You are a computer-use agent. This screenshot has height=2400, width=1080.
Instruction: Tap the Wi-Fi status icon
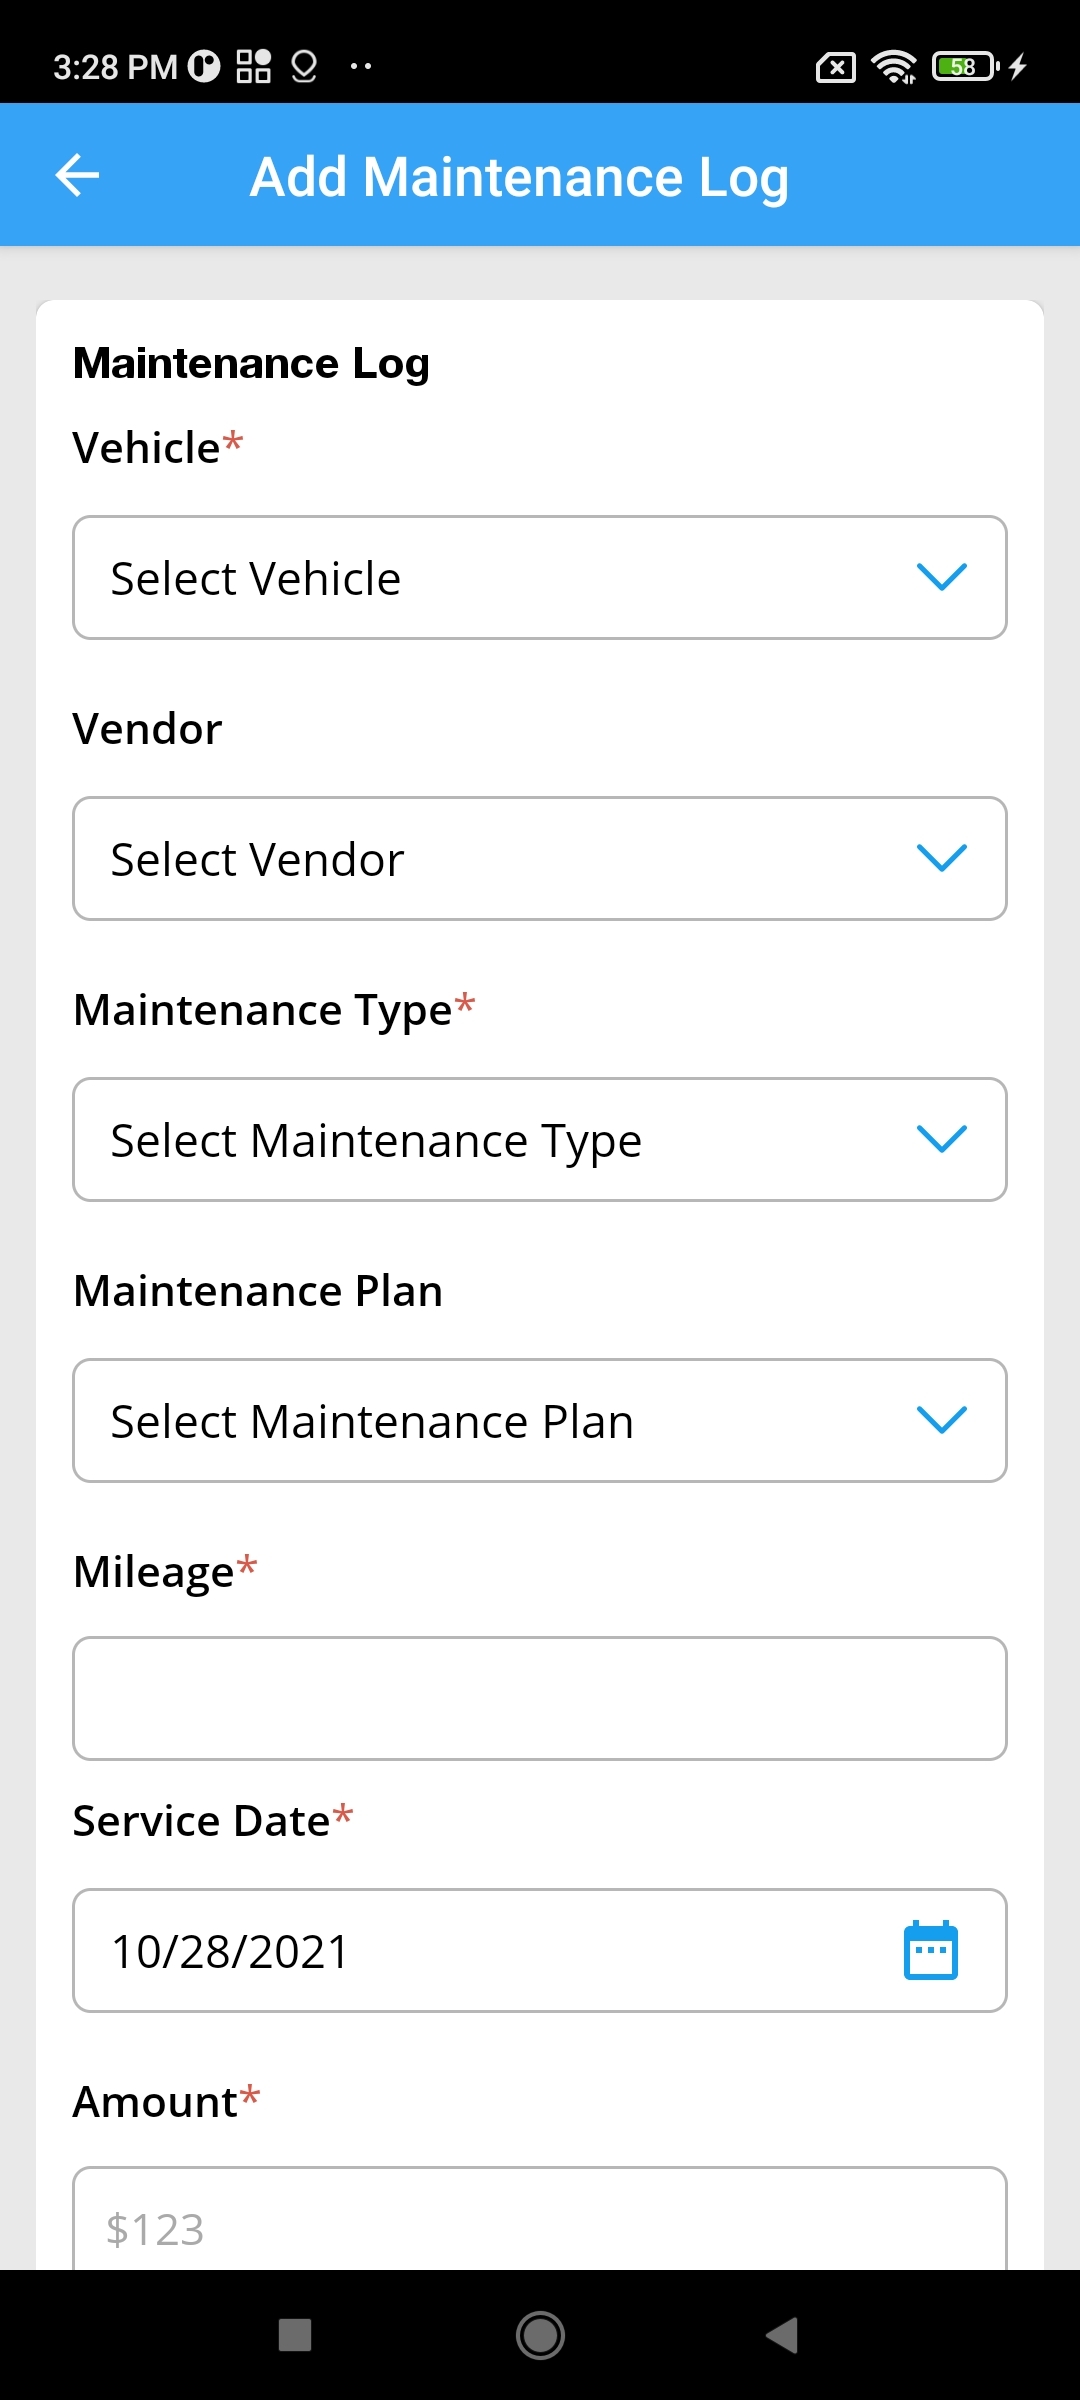[894, 67]
